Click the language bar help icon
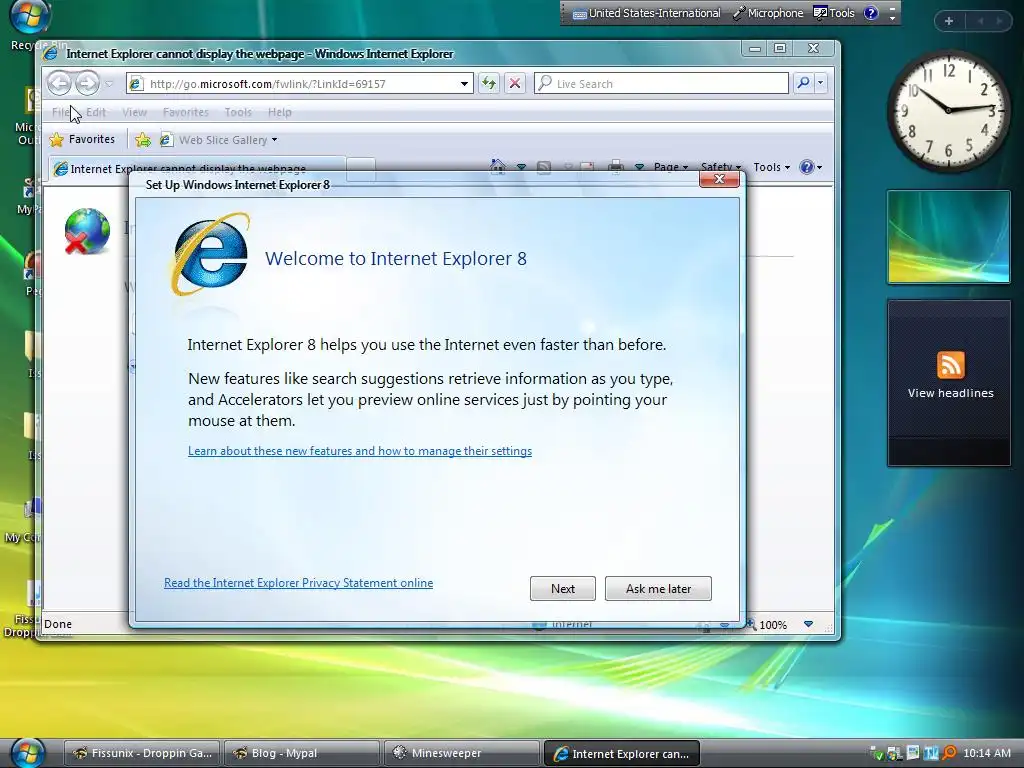Image resolution: width=1024 pixels, height=768 pixels. tap(871, 13)
